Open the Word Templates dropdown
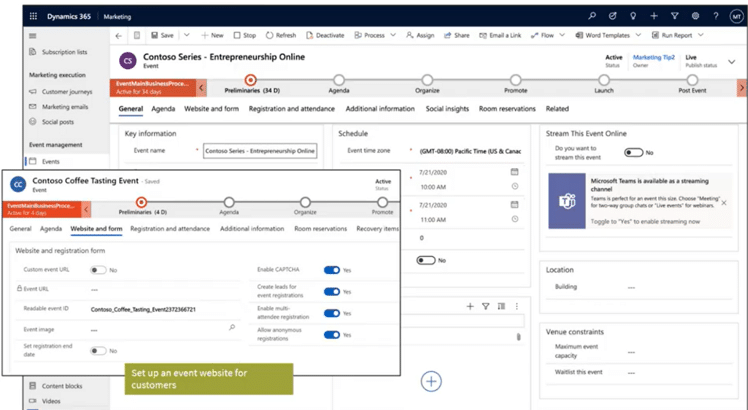This screenshot has height=410, width=748. click(638, 35)
